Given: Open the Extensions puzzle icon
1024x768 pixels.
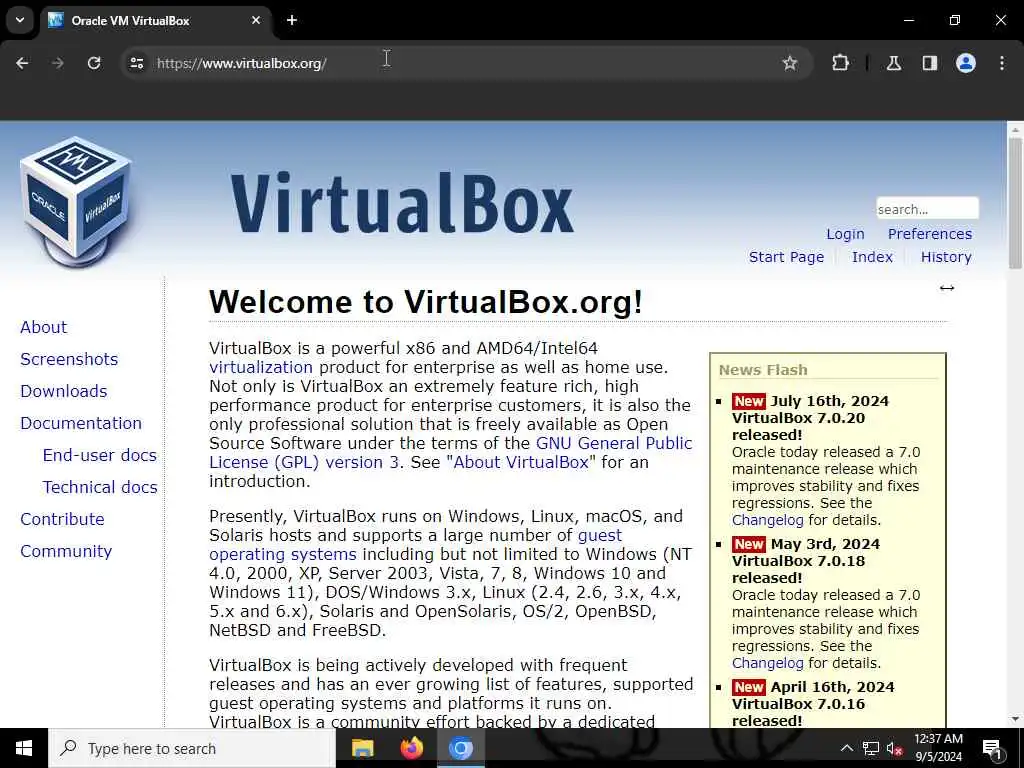Looking at the screenshot, I should coord(840,63).
